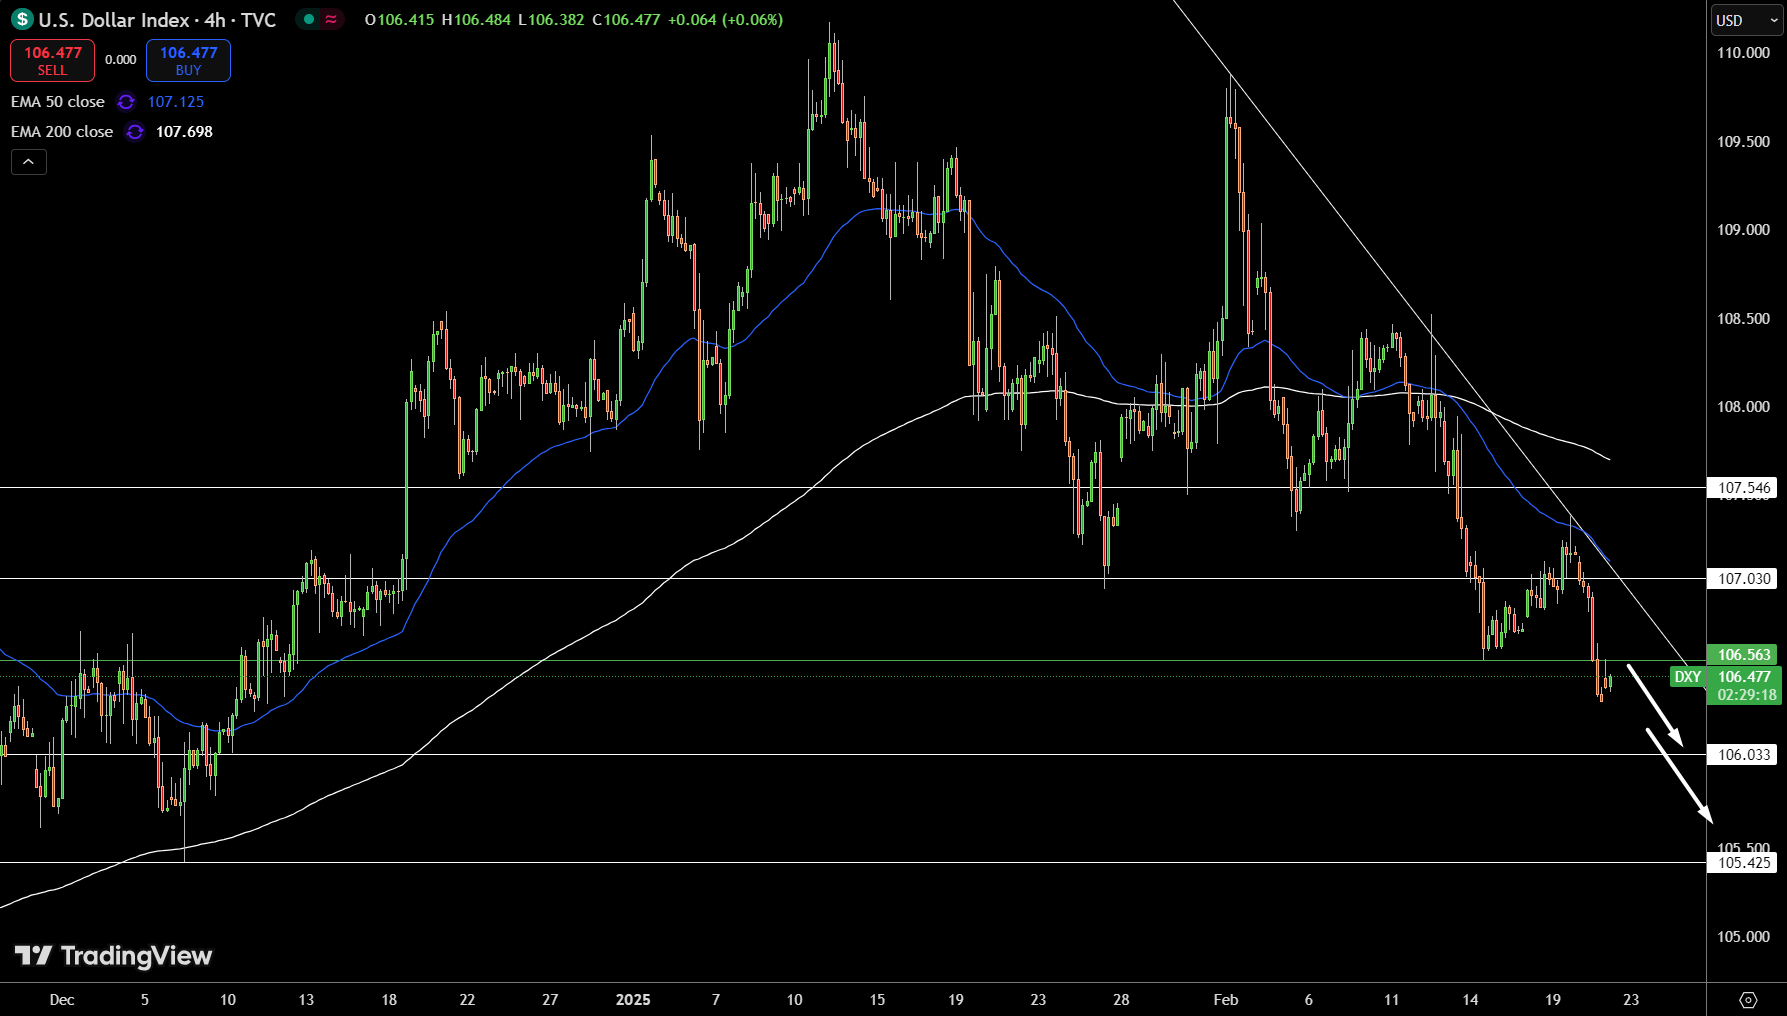Click the 105.000 price axis label
Viewport: 1787px width, 1016px height.
pyautogui.click(x=1743, y=937)
